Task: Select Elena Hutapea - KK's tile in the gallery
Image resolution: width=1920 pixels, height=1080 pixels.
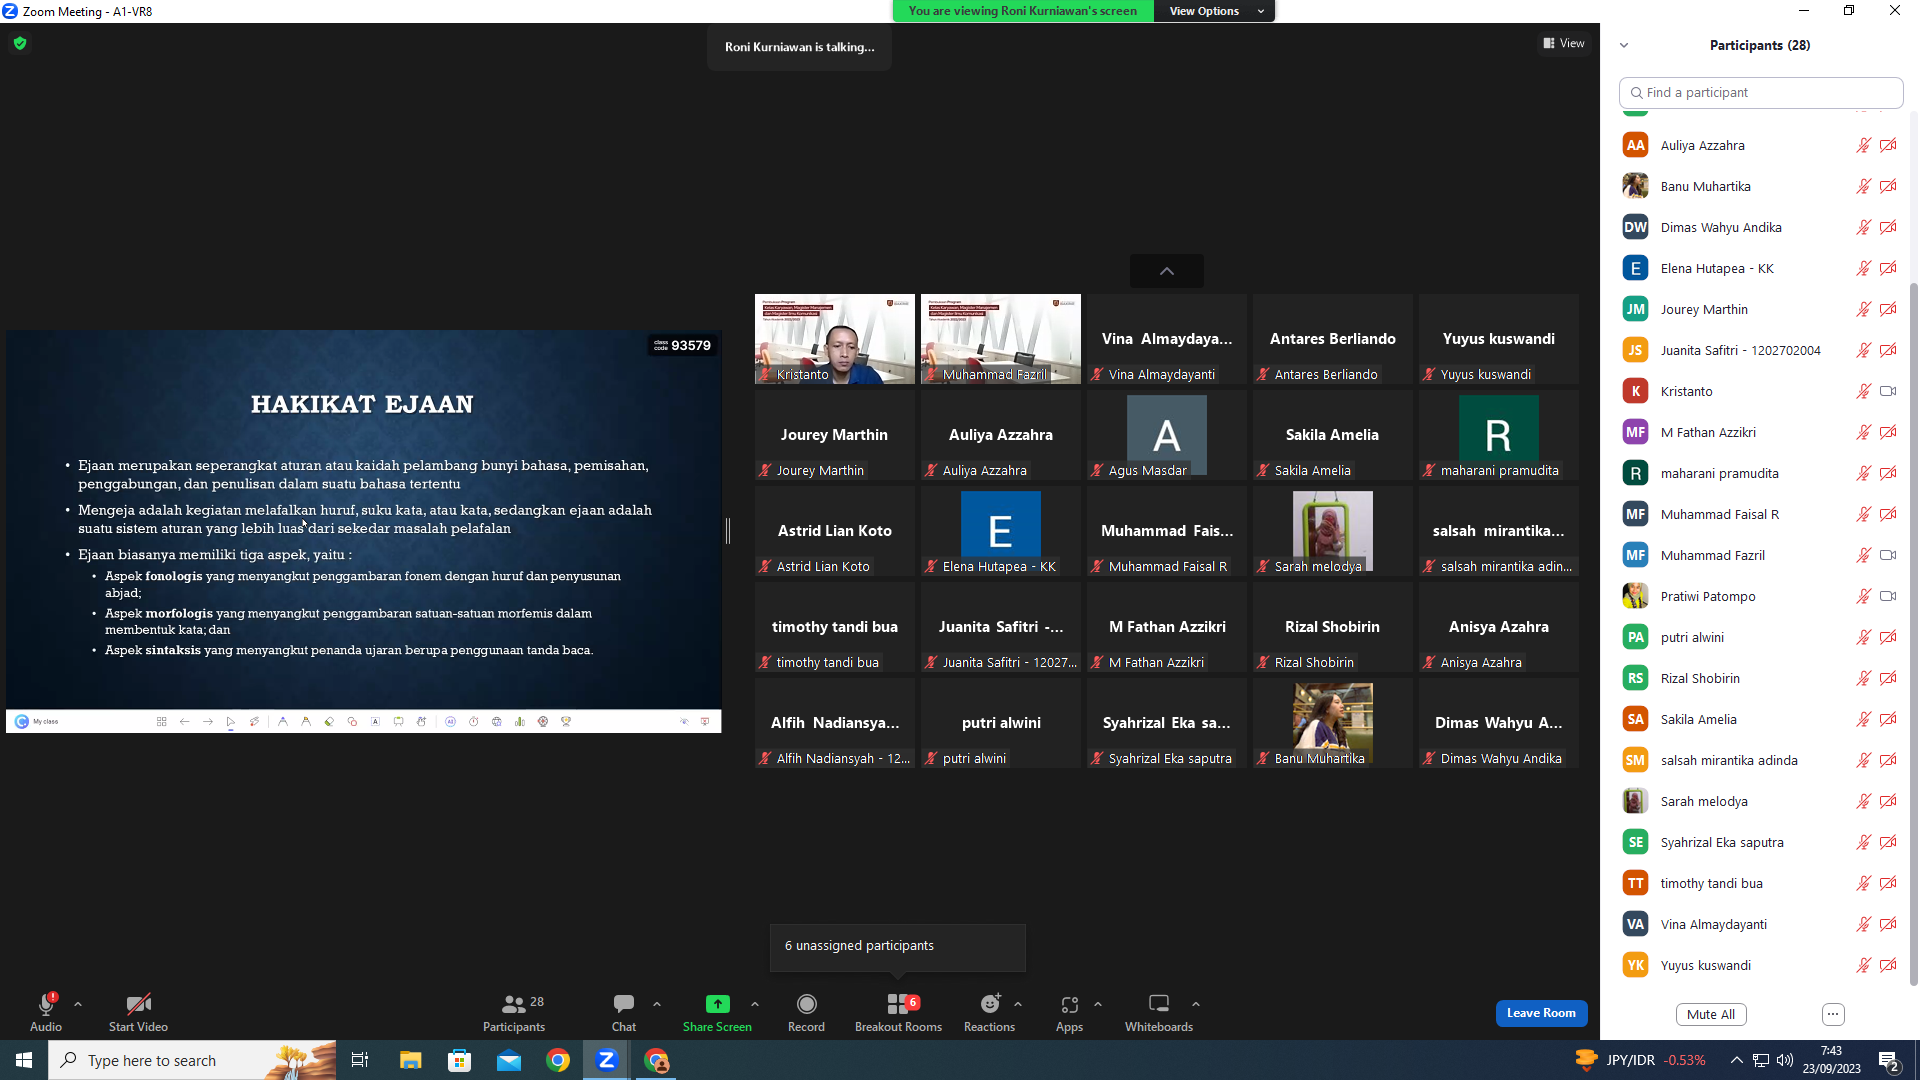Action: point(1001,531)
